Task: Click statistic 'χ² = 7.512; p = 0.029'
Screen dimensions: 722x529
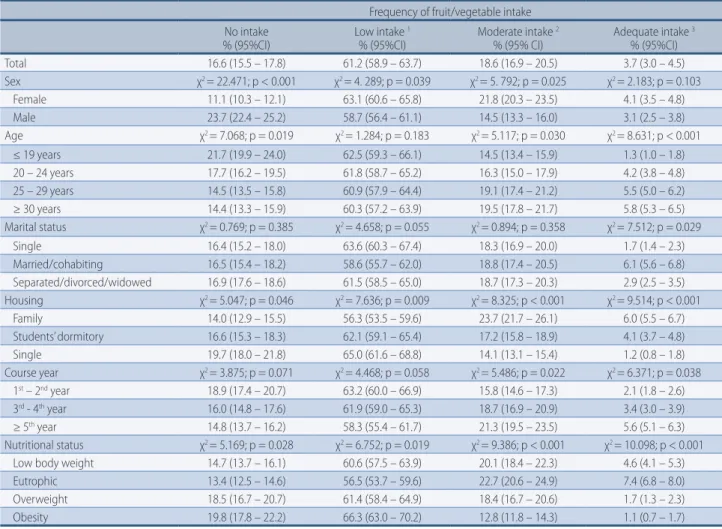Action: tap(654, 227)
